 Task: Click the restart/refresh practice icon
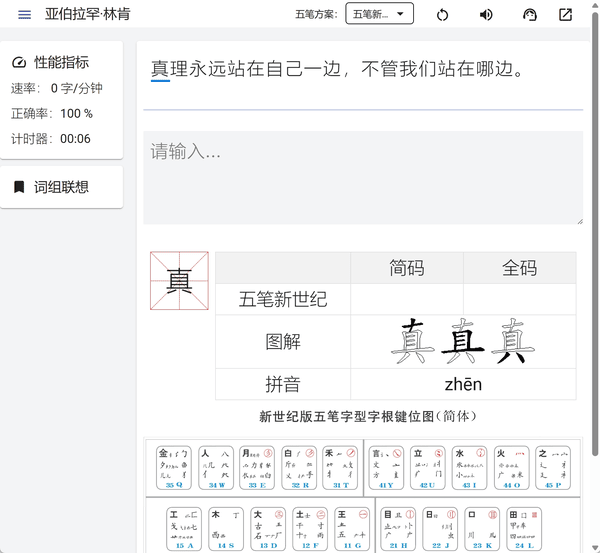[x=443, y=15]
